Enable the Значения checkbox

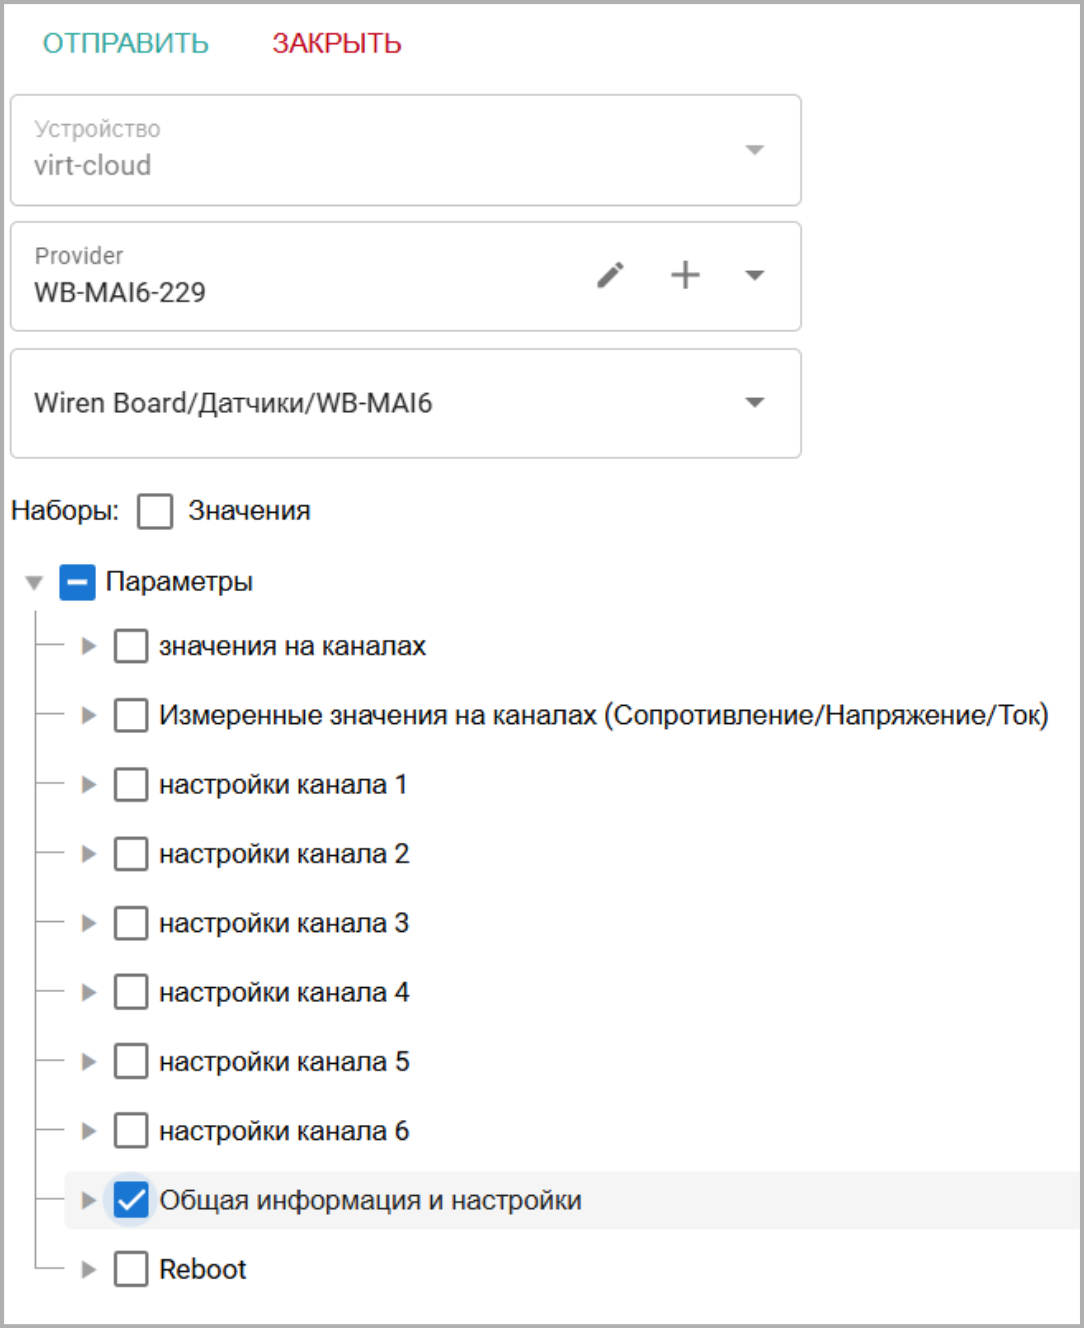point(155,511)
